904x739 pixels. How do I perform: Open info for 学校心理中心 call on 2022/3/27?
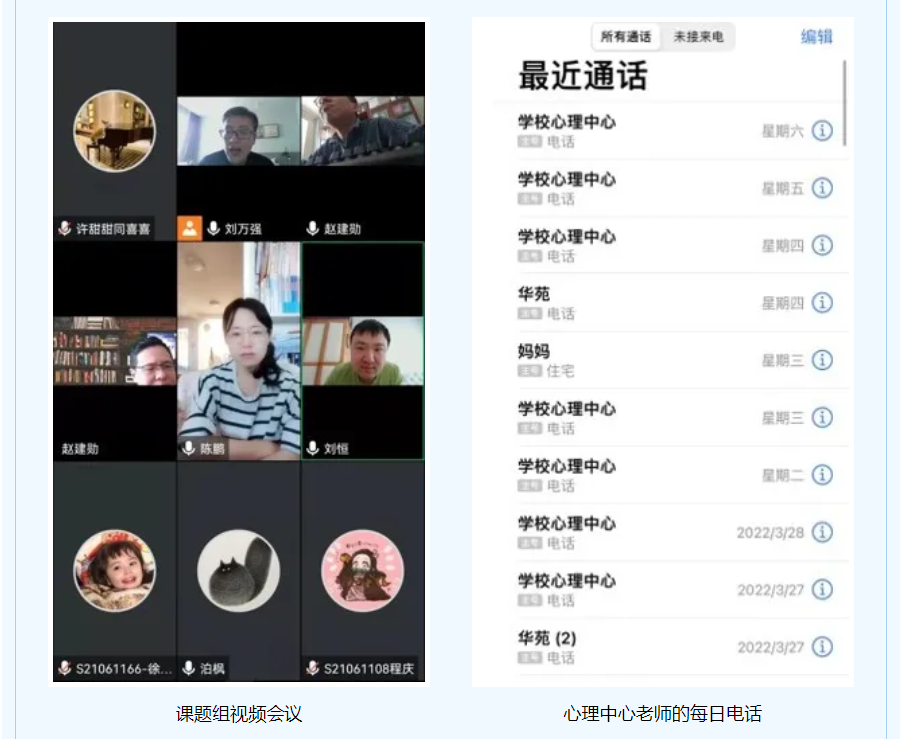click(822, 589)
